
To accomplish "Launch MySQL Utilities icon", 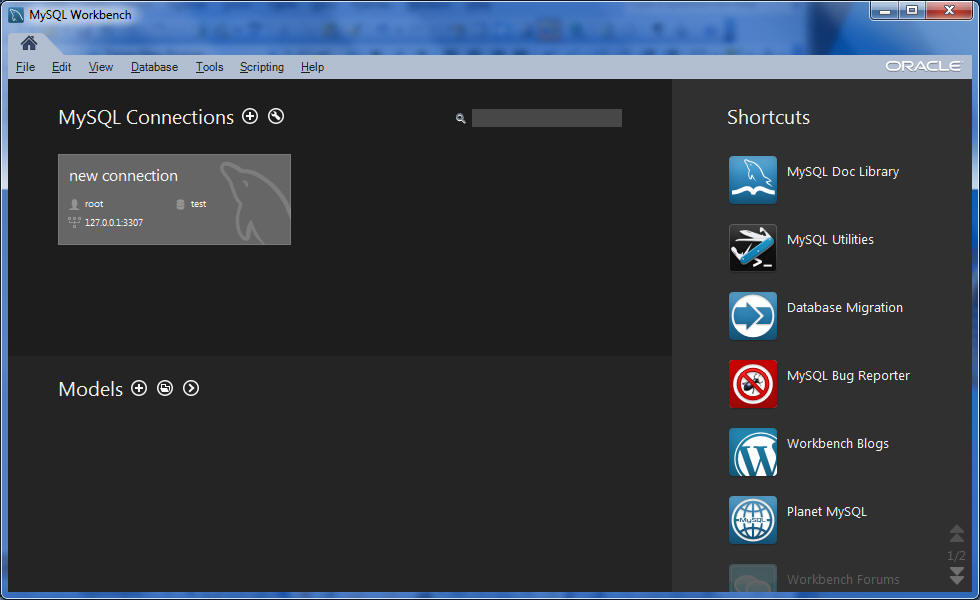I will click(x=752, y=248).
